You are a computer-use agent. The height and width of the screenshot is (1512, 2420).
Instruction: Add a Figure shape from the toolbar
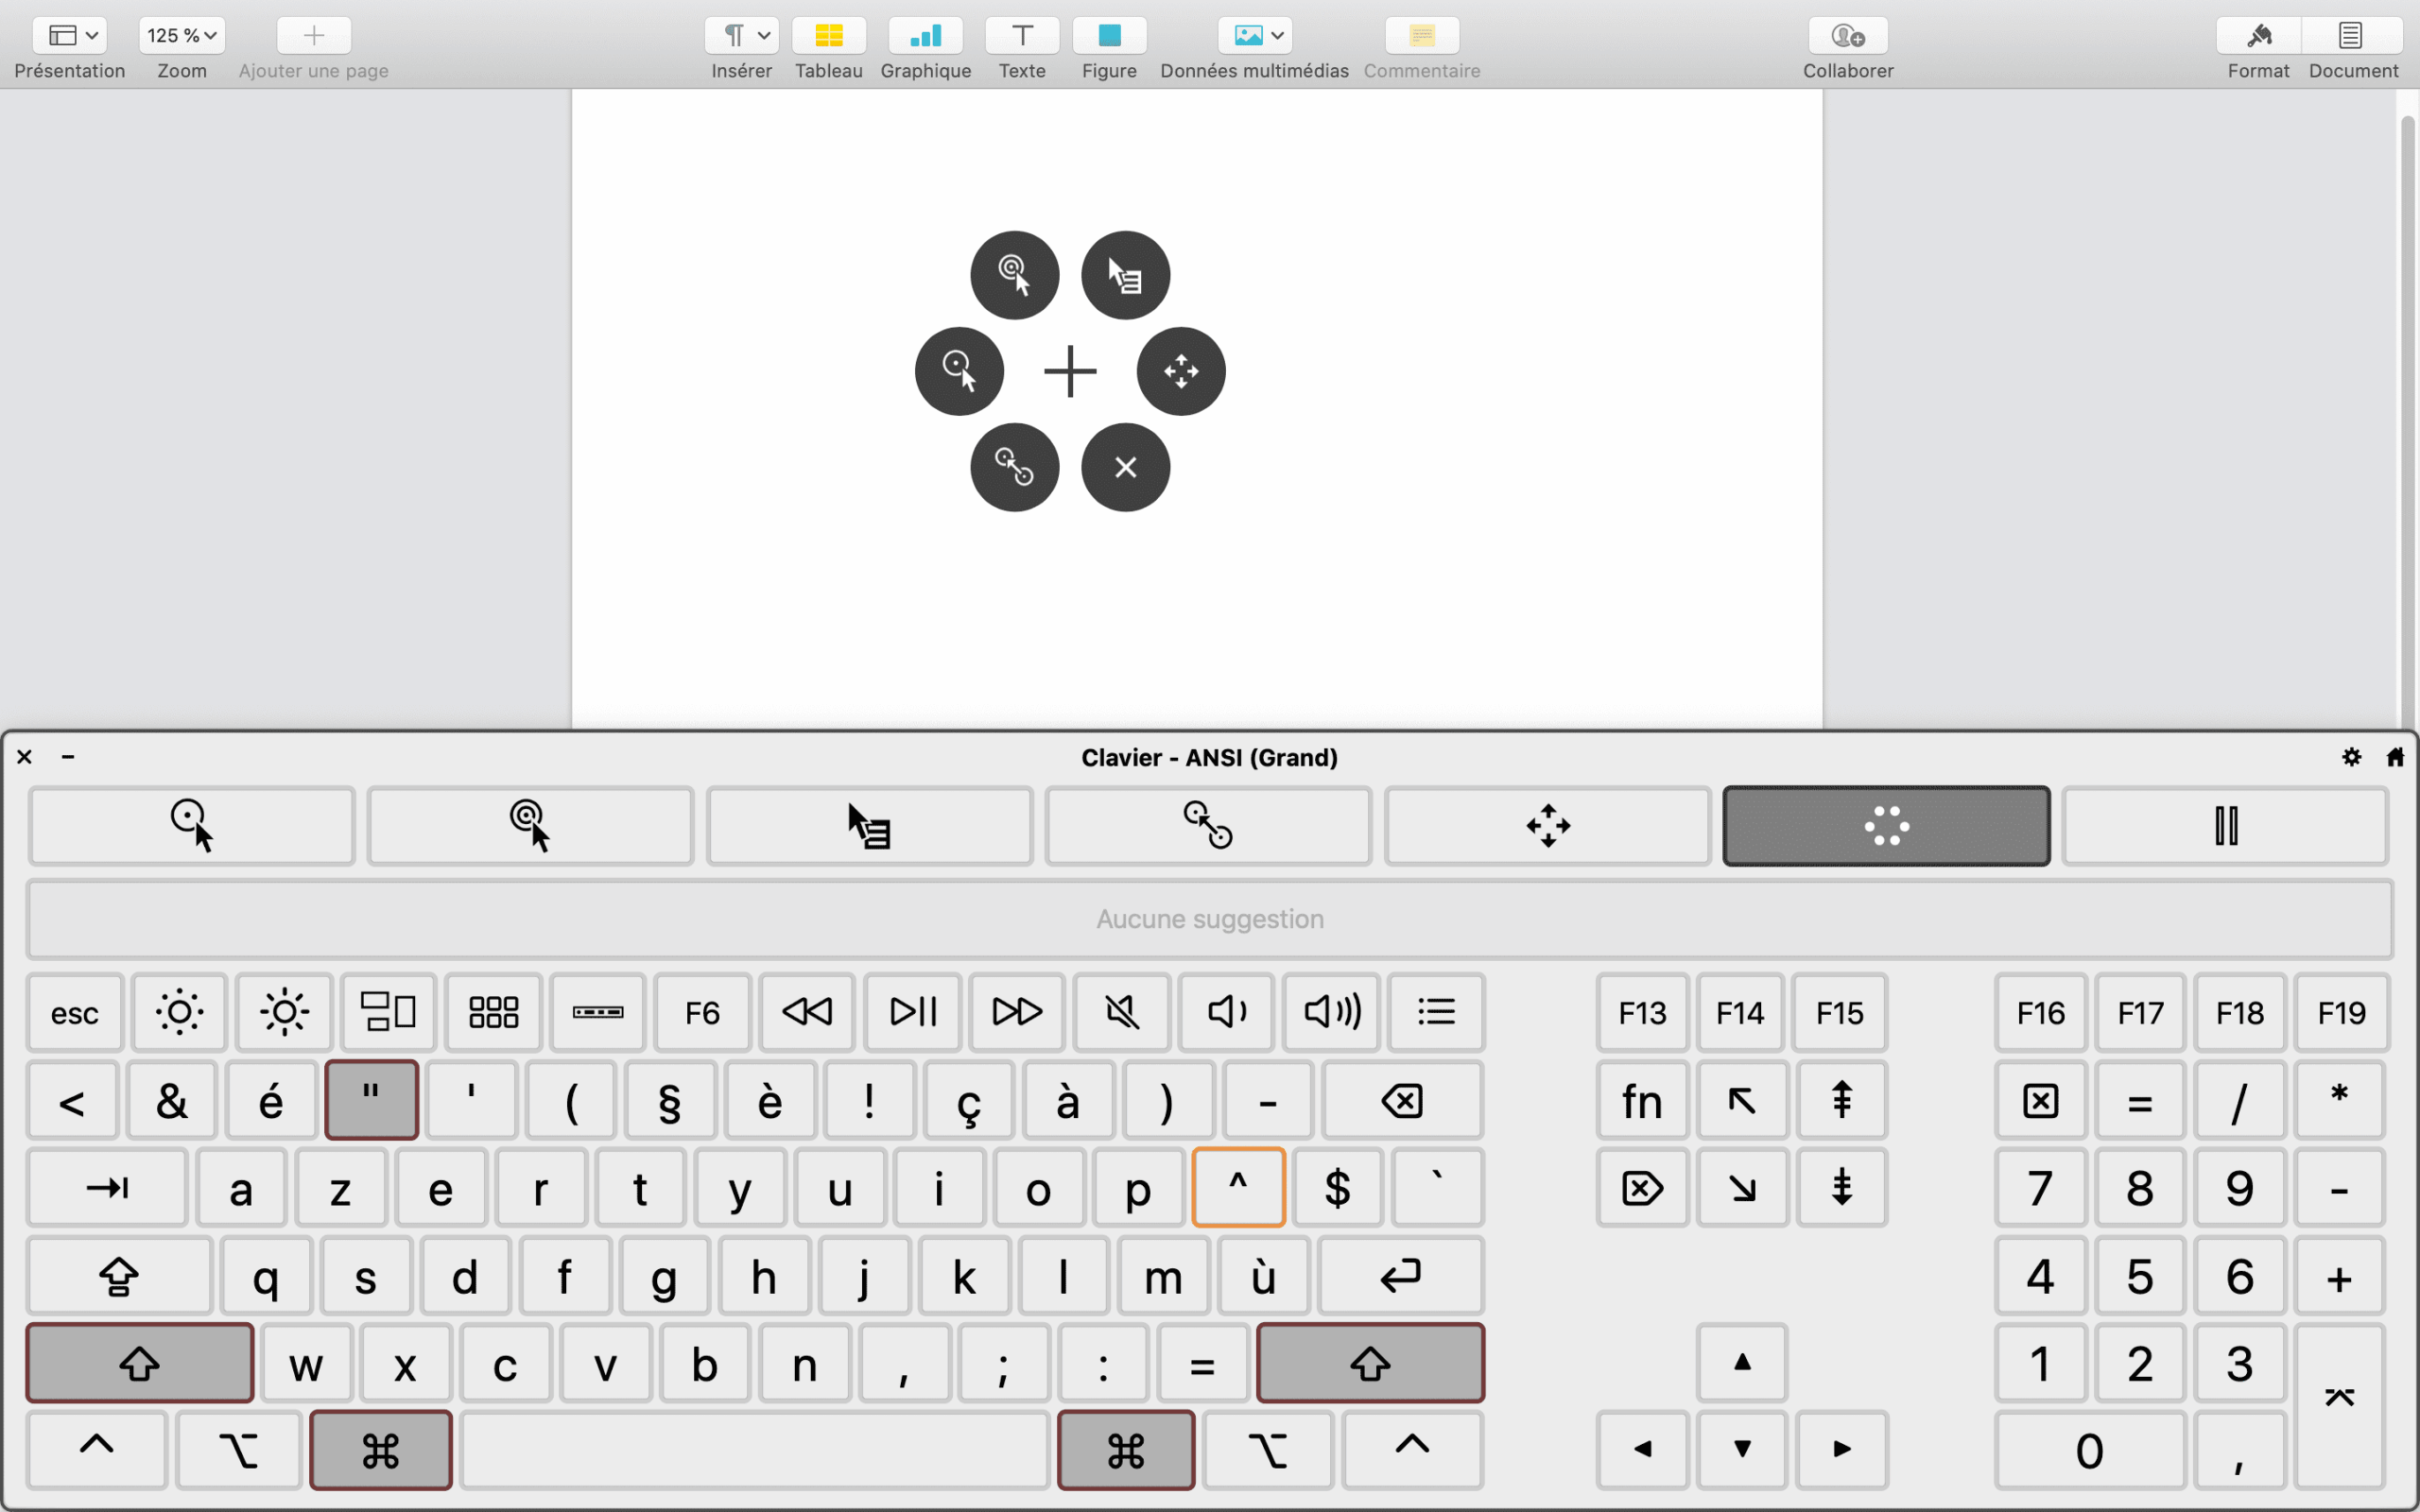pyautogui.click(x=1108, y=37)
